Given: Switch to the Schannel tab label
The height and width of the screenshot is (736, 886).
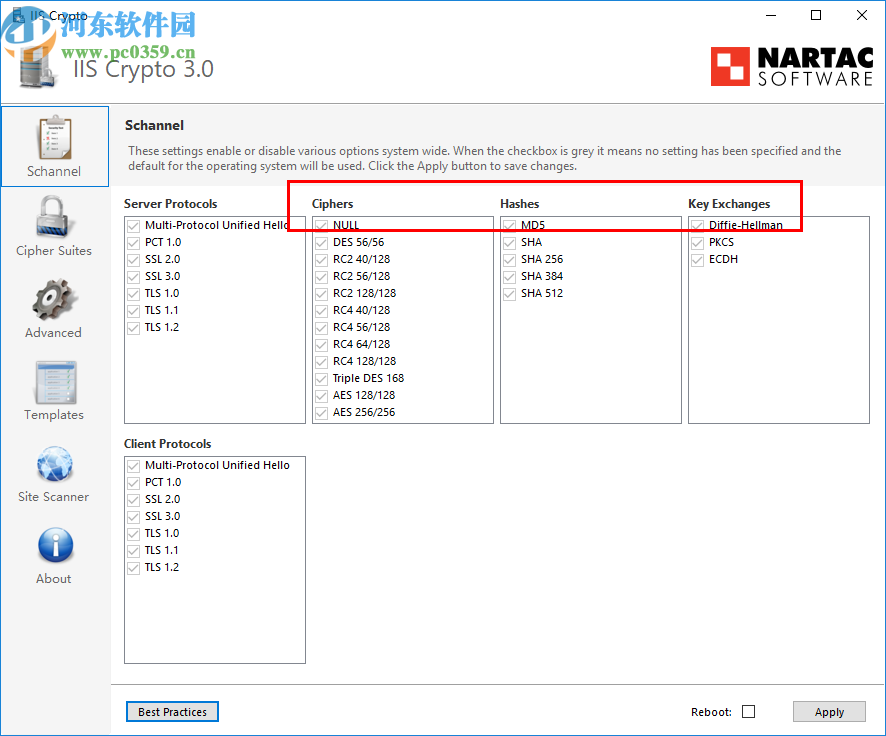Looking at the screenshot, I should 54,171.
